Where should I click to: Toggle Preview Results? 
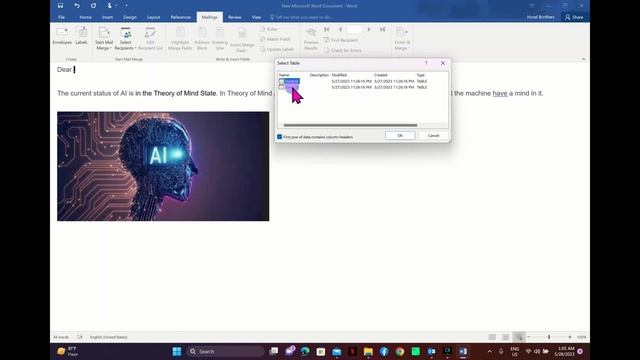[x=311, y=39]
